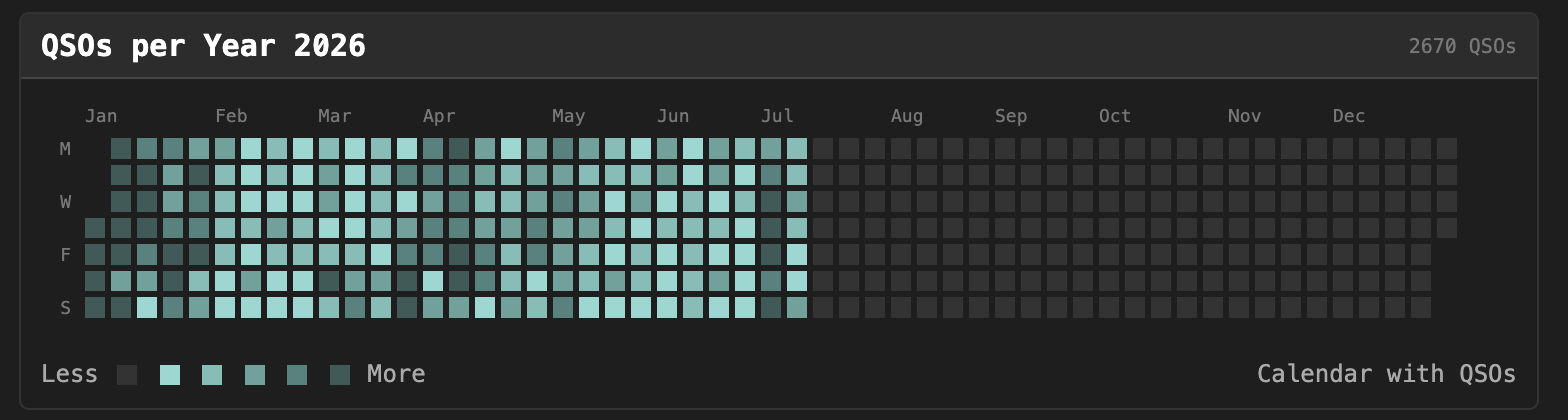The height and width of the screenshot is (420, 1568).
Task: Select the Monday January 5 calendar cell
Action: click(x=121, y=149)
